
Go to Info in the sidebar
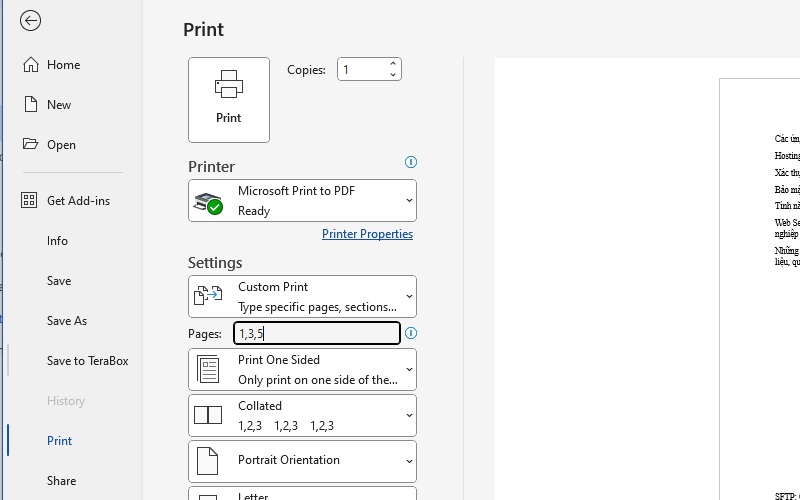pyautogui.click(x=57, y=241)
